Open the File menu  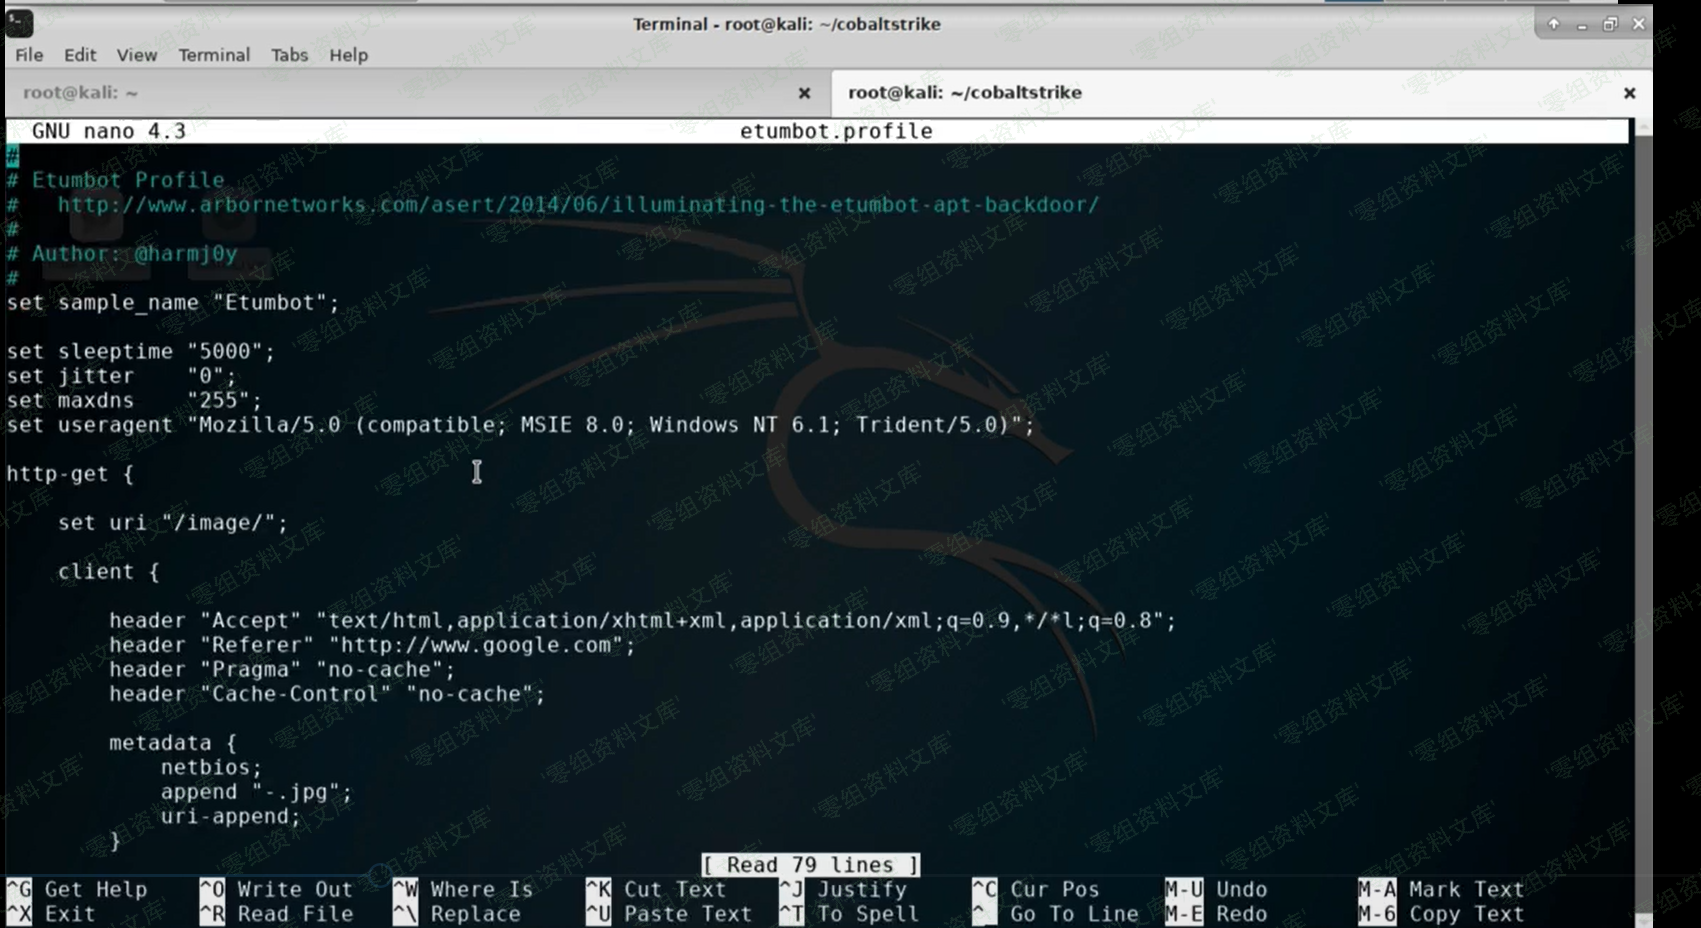[29, 55]
